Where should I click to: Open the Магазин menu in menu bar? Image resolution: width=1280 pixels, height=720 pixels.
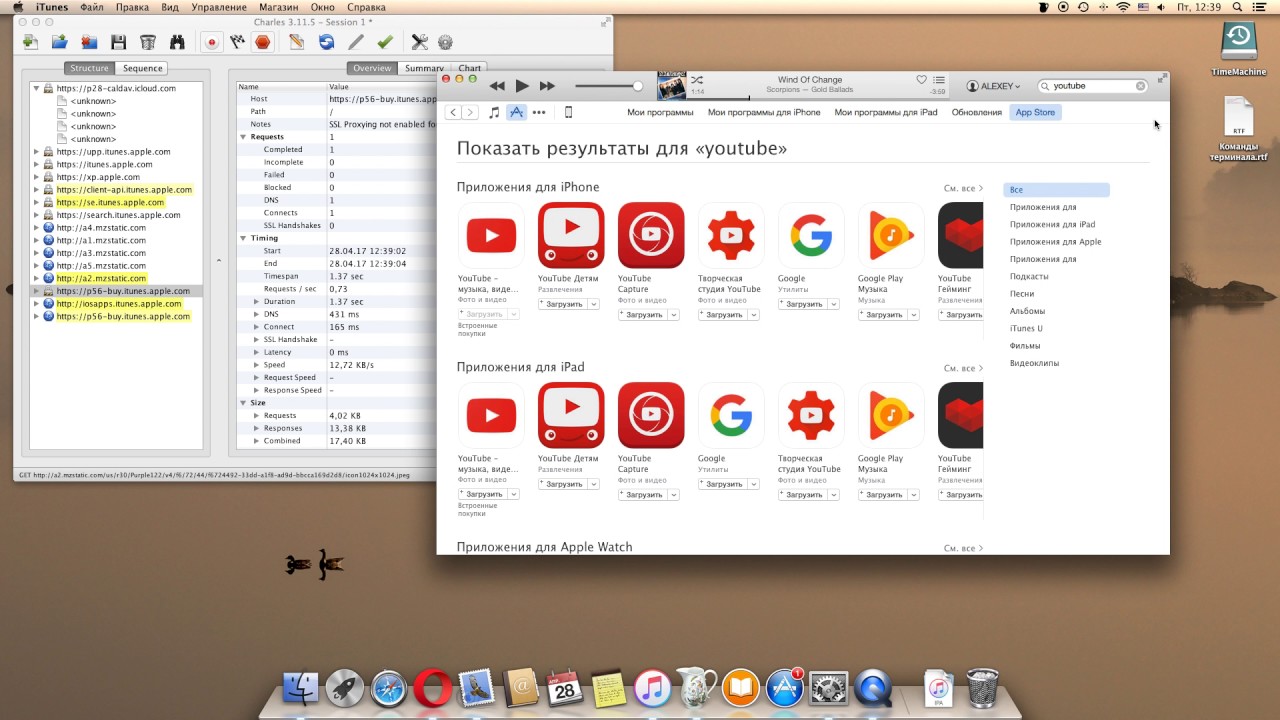pyautogui.click(x=280, y=7)
